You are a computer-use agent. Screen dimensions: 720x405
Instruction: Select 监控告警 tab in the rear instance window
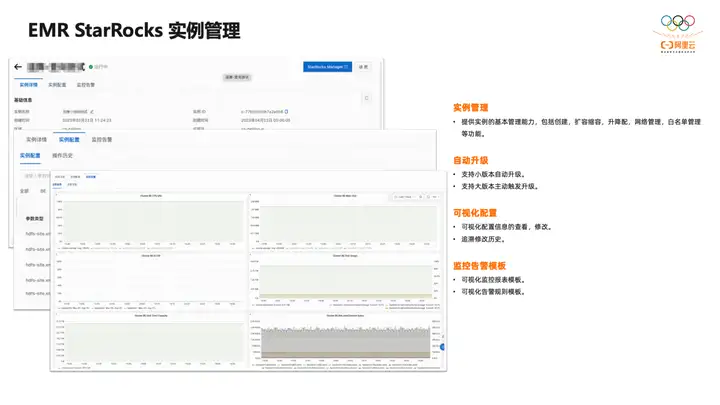click(86, 85)
